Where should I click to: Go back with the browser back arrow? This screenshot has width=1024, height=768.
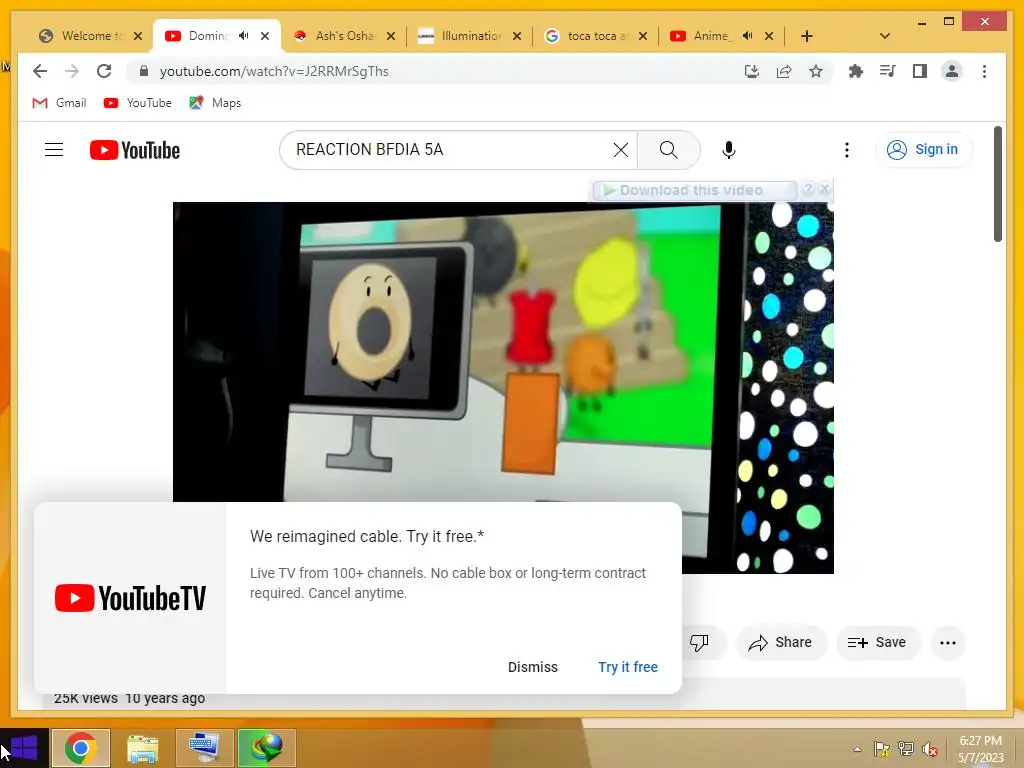tap(40, 71)
